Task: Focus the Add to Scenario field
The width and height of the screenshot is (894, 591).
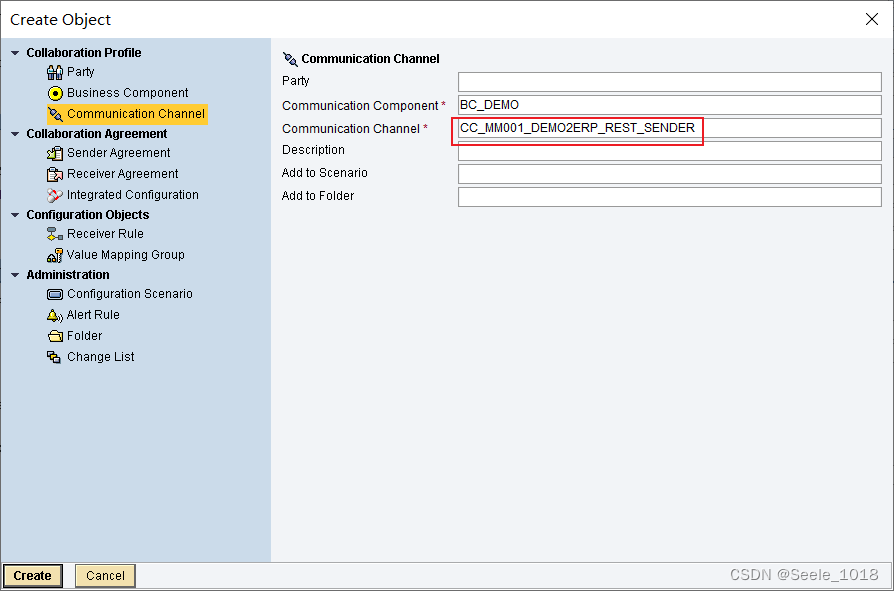Action: pos(669,174)
